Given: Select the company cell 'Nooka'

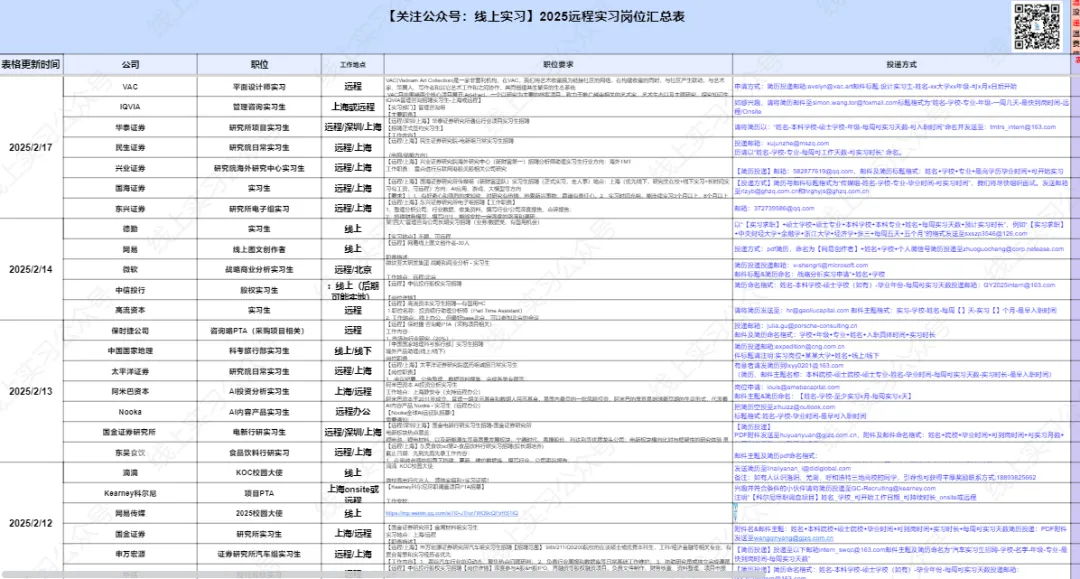Looking at the screenshot, I should click(x=130, y=412).
